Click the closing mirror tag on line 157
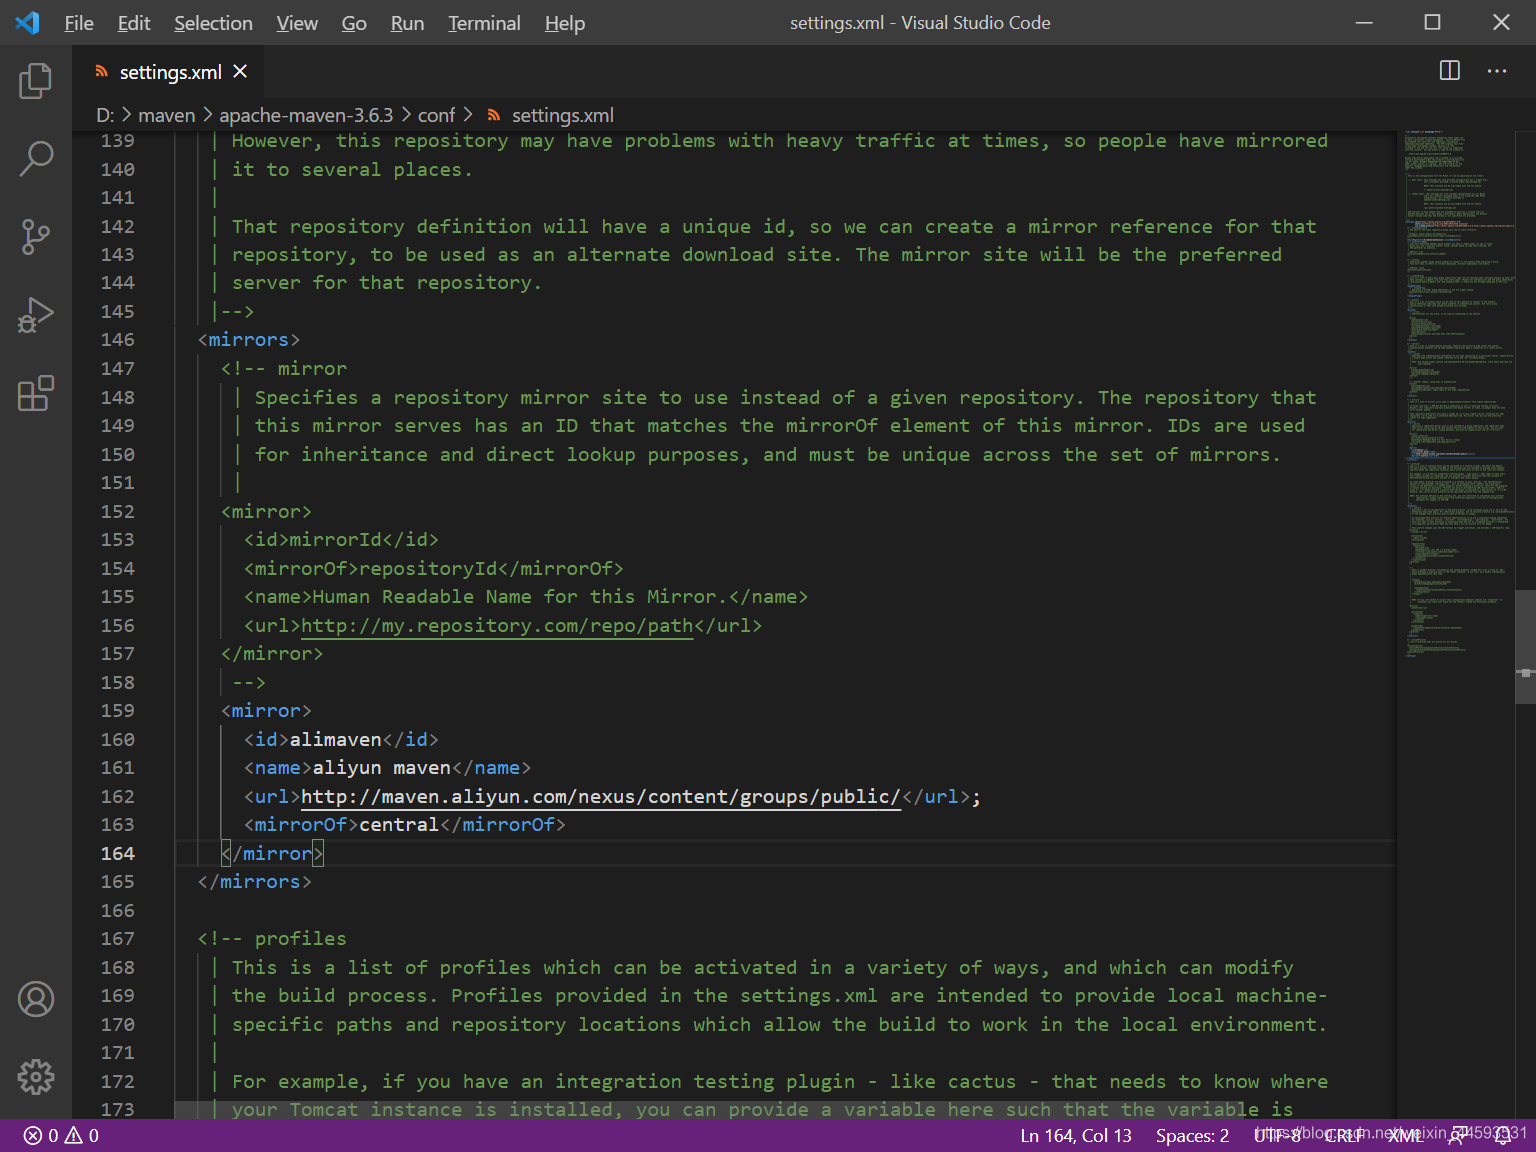This screenshot has width=1536, height=1152. 272,654
